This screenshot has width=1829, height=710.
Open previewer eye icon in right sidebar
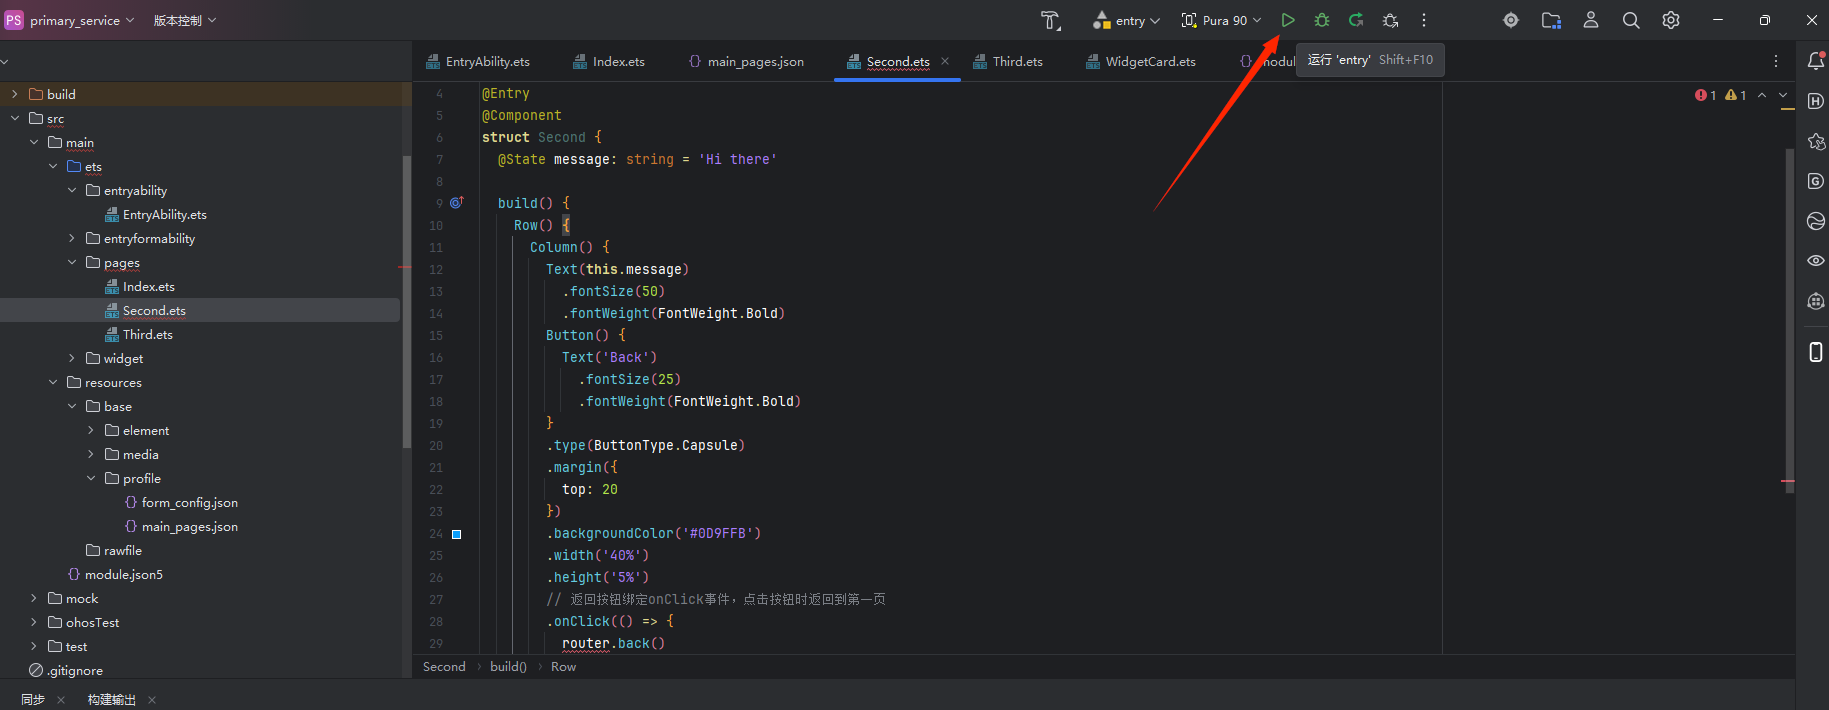(1816, 261)
